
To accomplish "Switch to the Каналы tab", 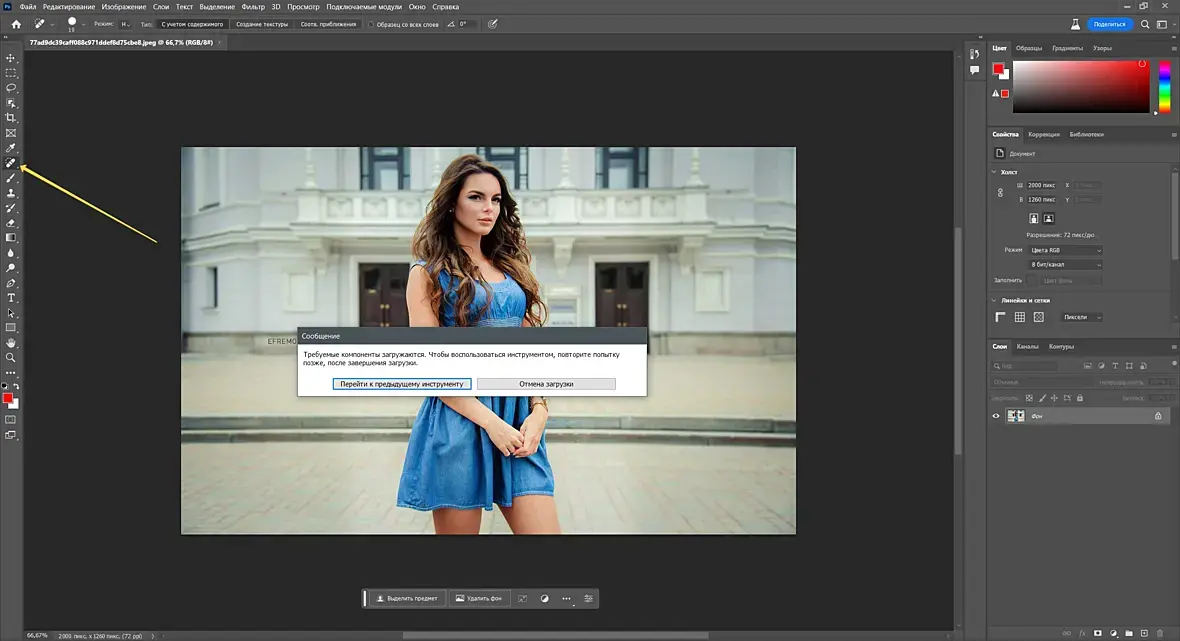I will point(1027,347).
